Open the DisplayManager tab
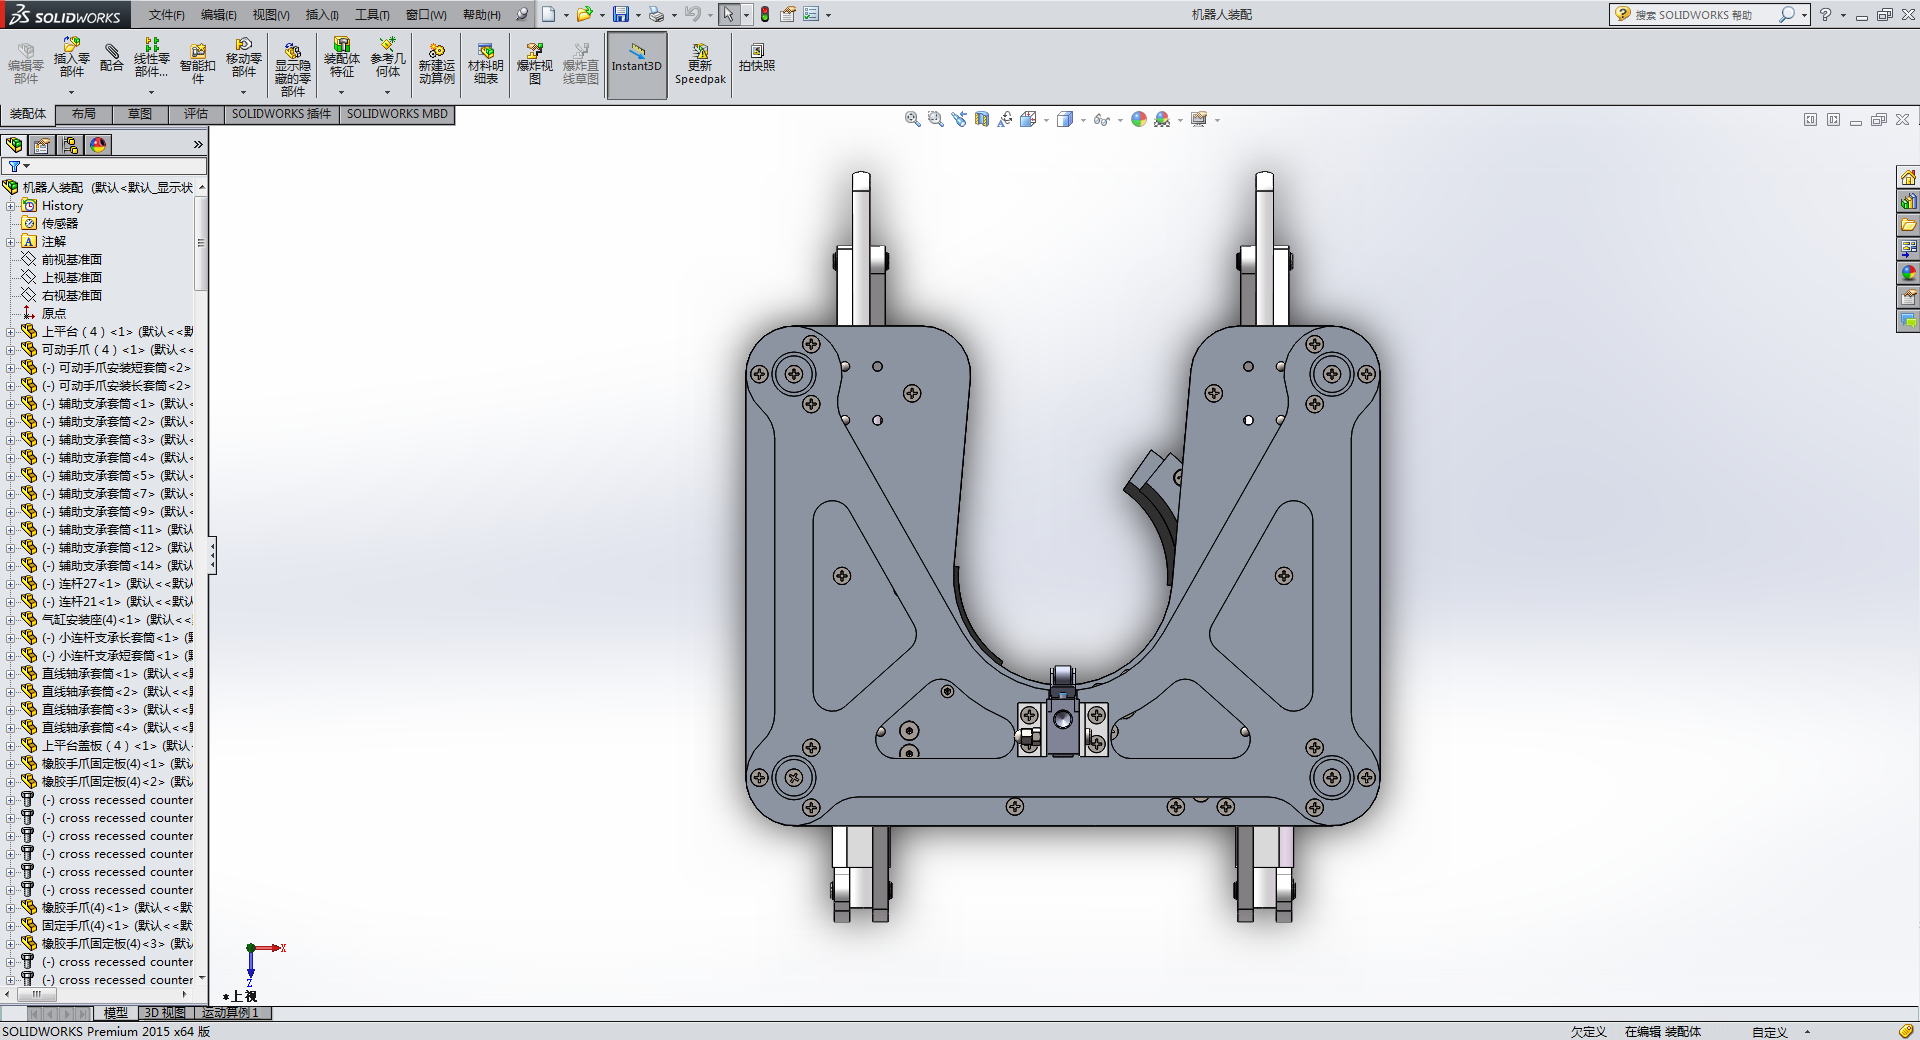Image resolution: width=1920 pixels, height=1040 pixels. click(98, 145)
